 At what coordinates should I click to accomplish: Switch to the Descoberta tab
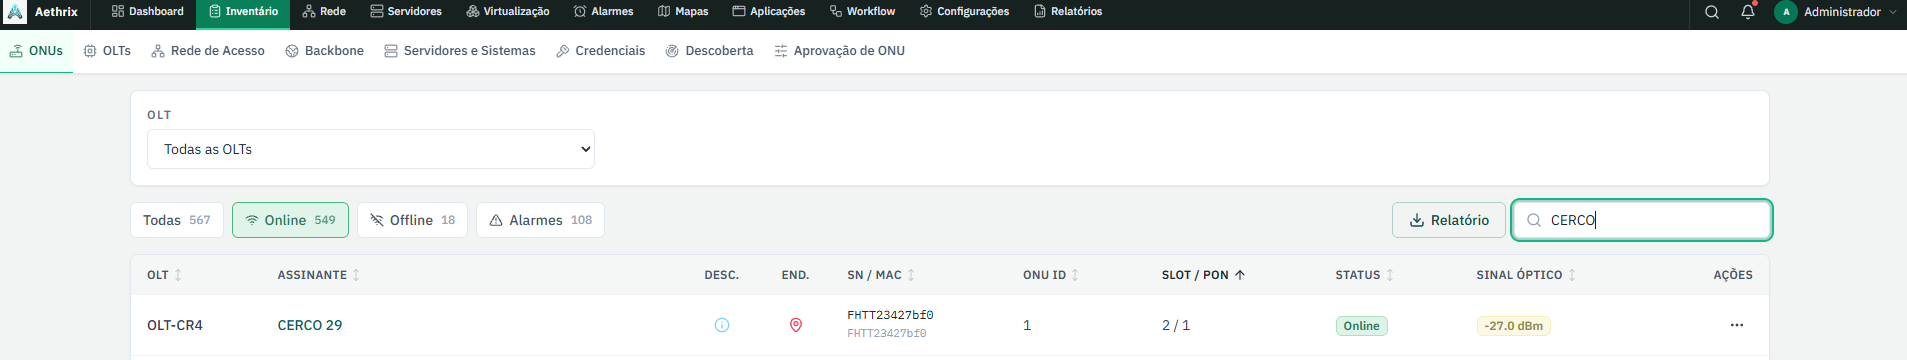coord(710,51)
